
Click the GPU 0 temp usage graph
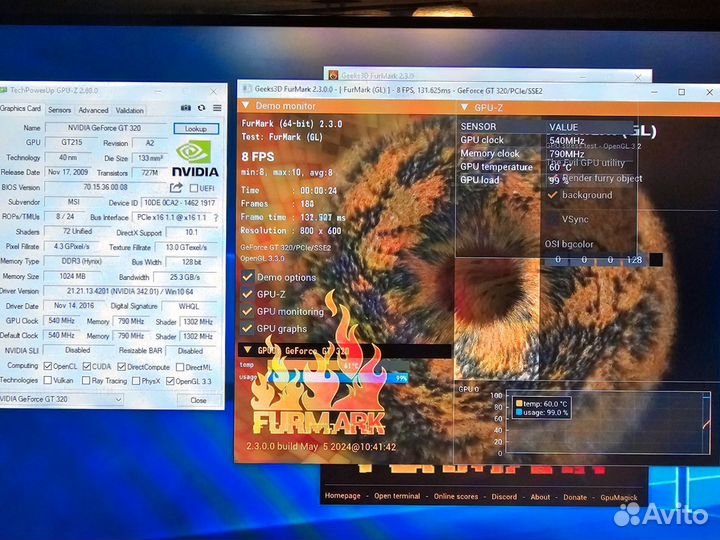[x=607, y=423]
